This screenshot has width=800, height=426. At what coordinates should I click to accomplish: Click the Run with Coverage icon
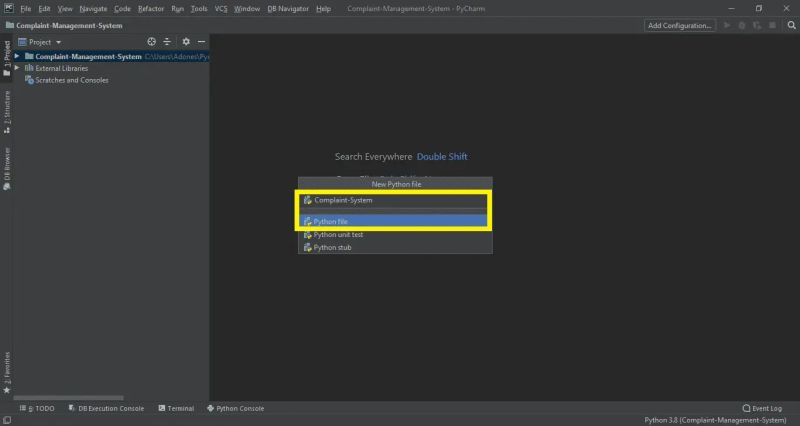click(757, 25)
